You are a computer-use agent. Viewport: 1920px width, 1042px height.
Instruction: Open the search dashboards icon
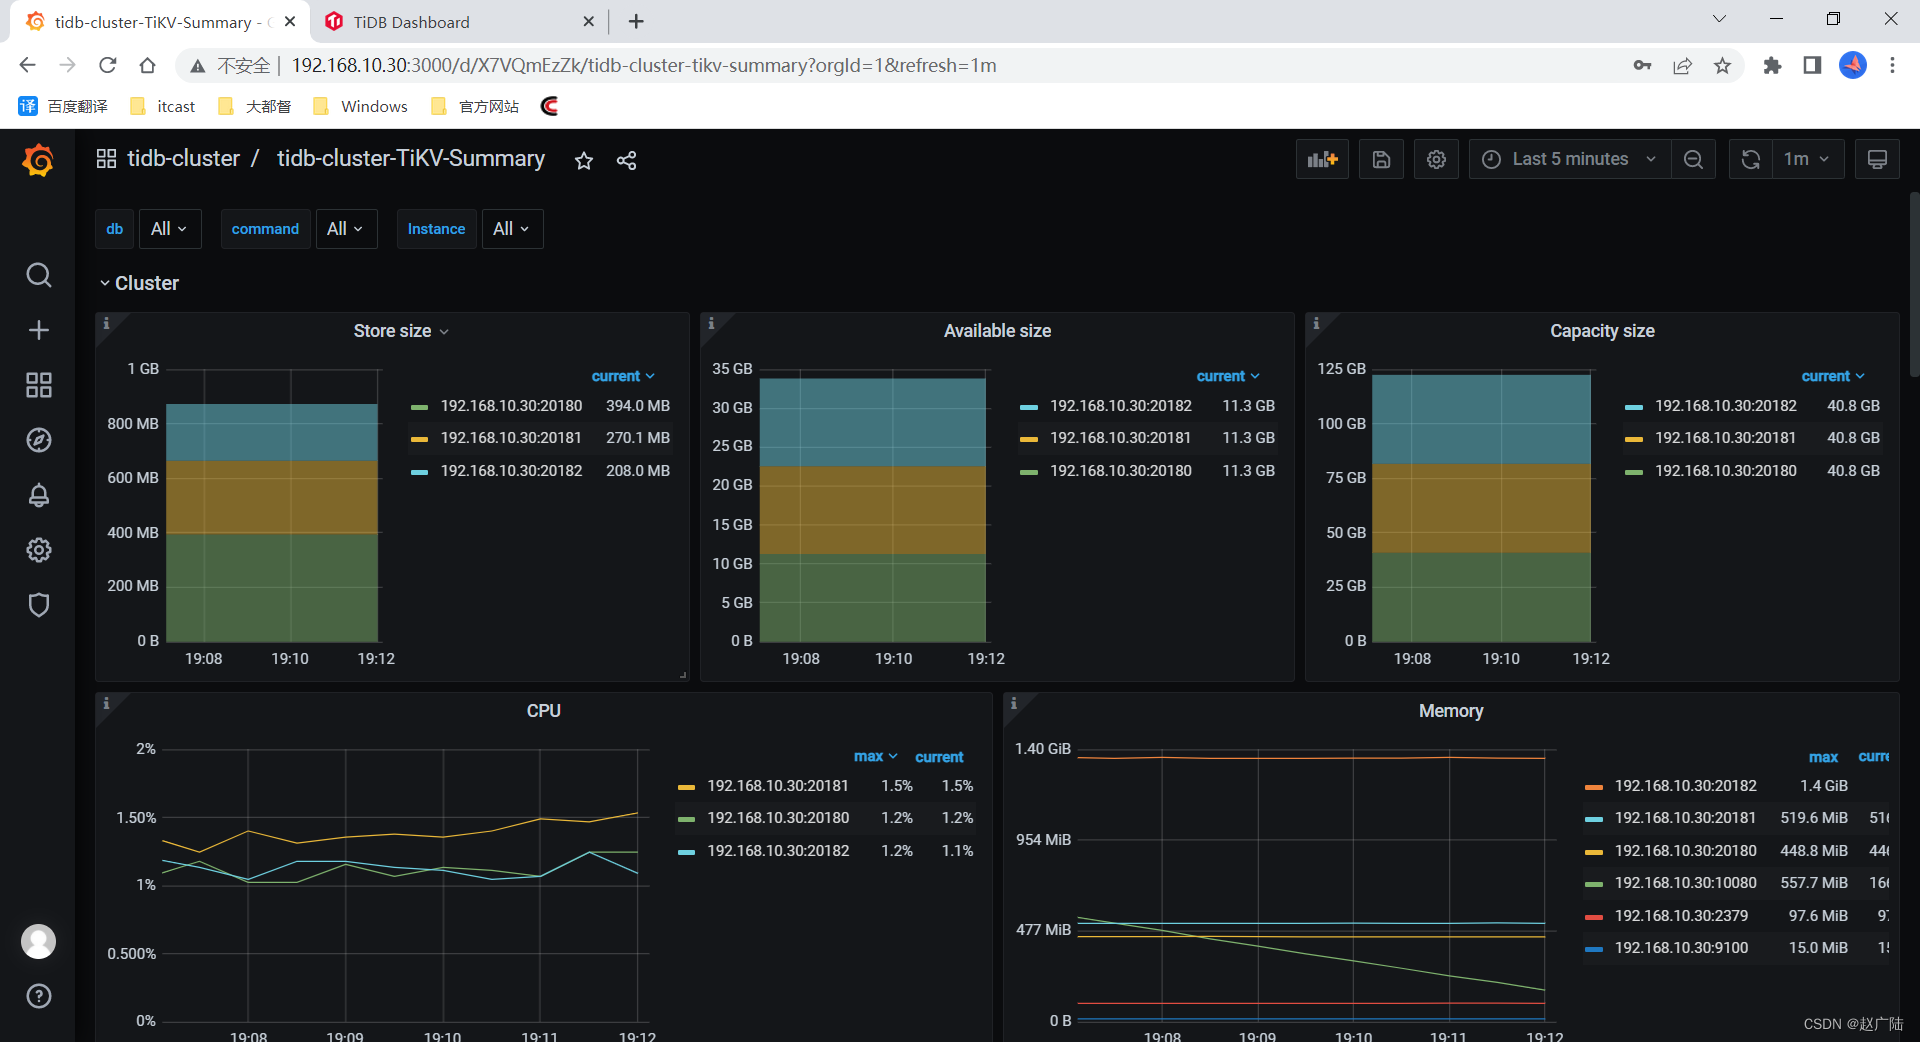pyautogui.click(x=38, y=275)
